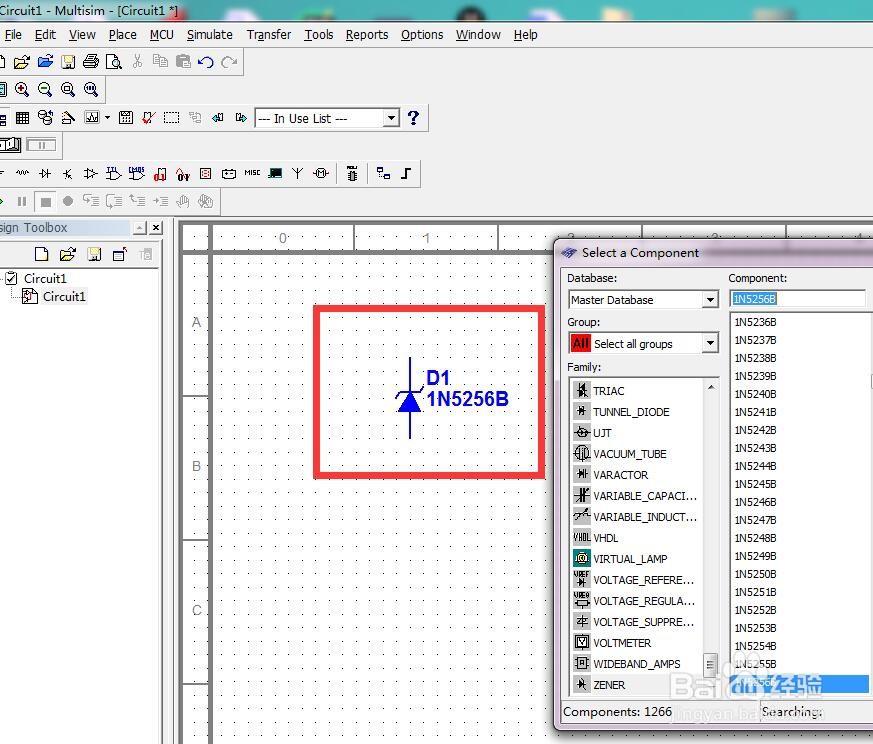This screenshot has width=873, height=744.
Task: Click Family list scroll up arrow
Action: click(711, 386)
